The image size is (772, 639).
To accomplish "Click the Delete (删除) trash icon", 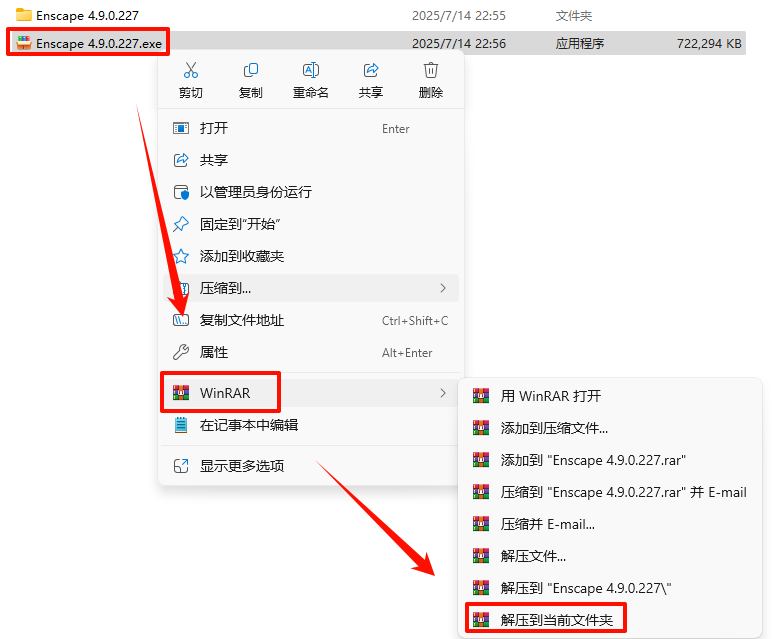I will (431, 70).
